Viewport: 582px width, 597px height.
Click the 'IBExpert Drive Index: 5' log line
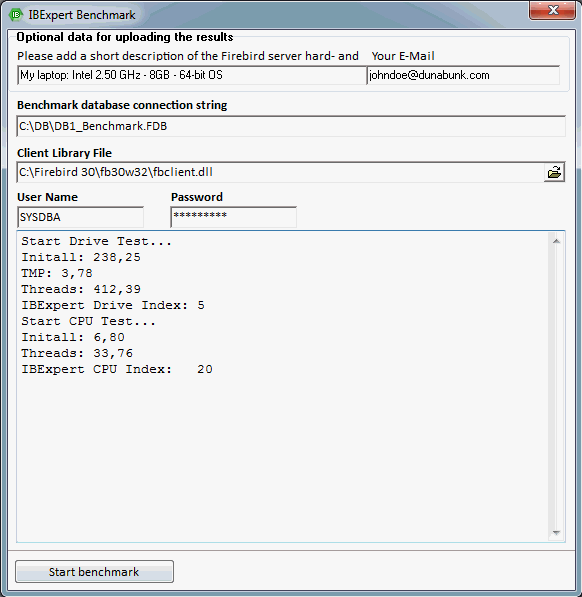tap(113, 305)
